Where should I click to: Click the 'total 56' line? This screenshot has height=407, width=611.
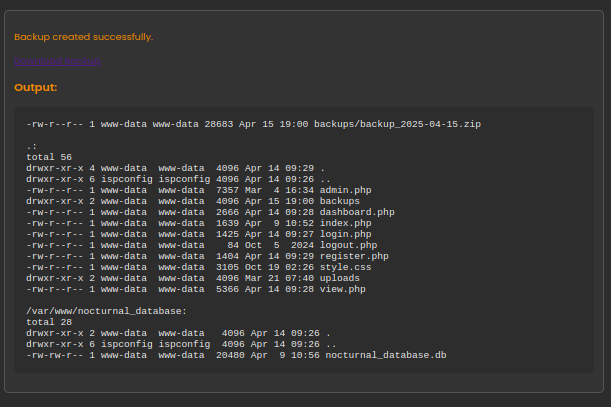click(49, 157)
